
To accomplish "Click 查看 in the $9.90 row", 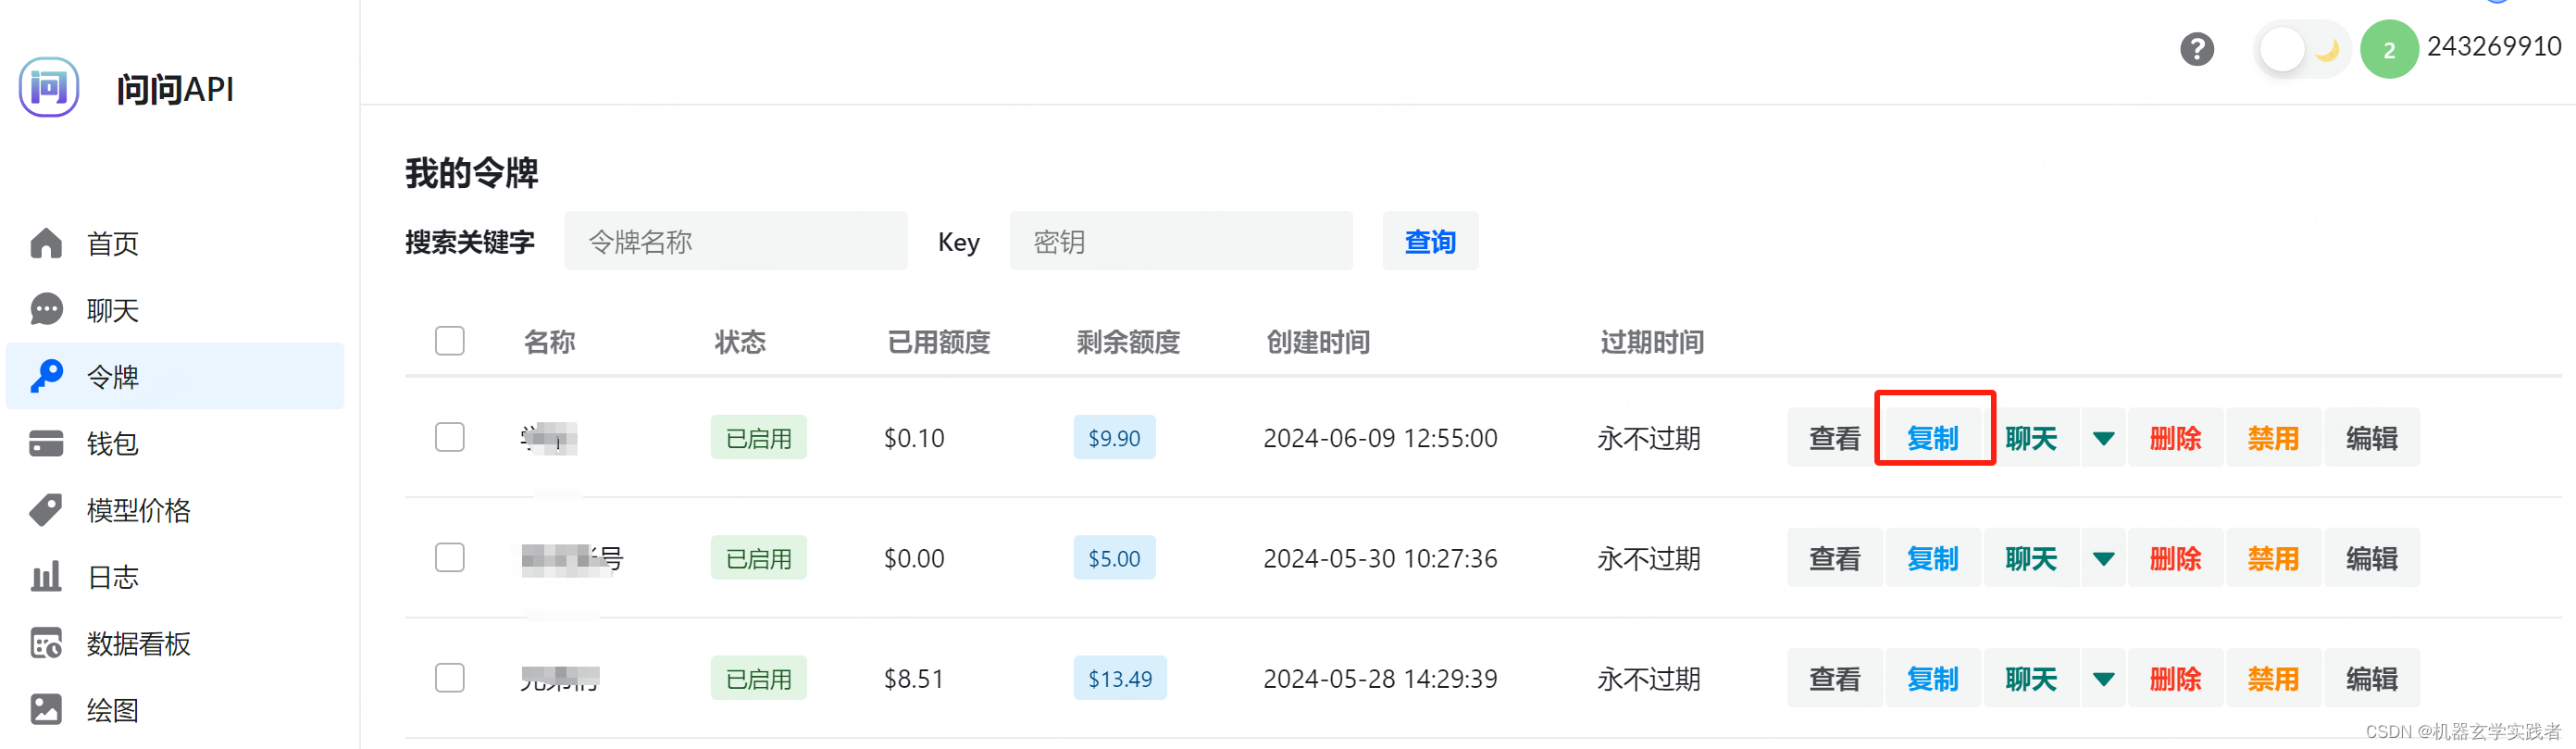I will tap(1834, 438).
